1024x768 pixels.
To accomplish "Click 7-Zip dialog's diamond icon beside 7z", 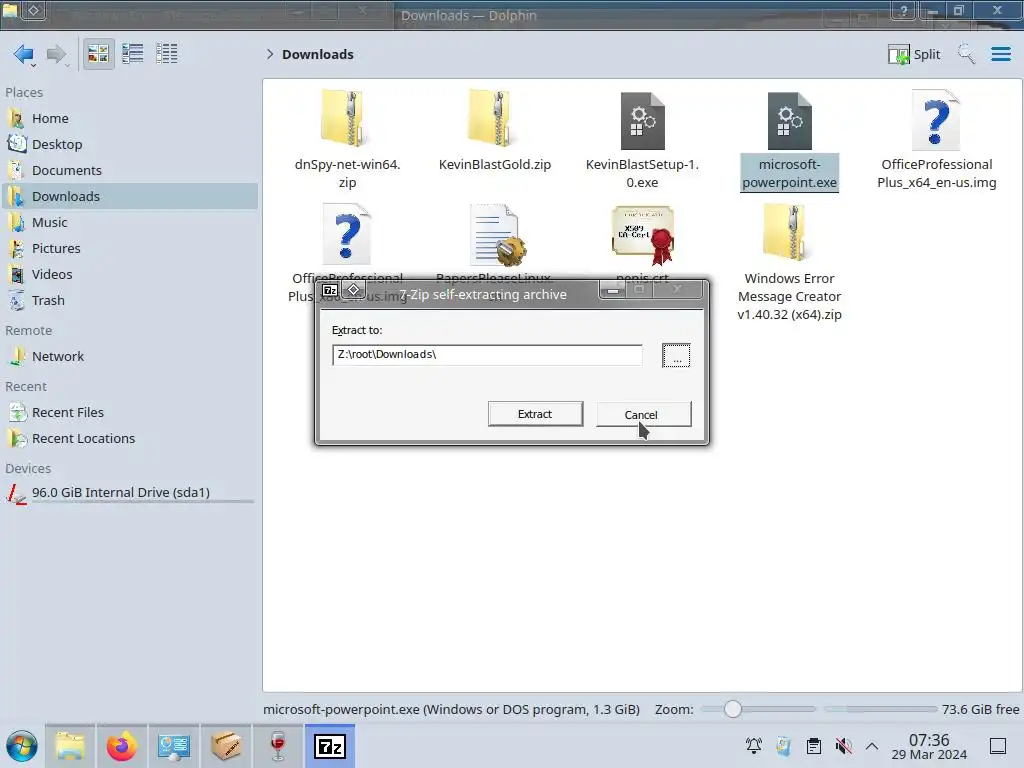I will click(353, 289).
